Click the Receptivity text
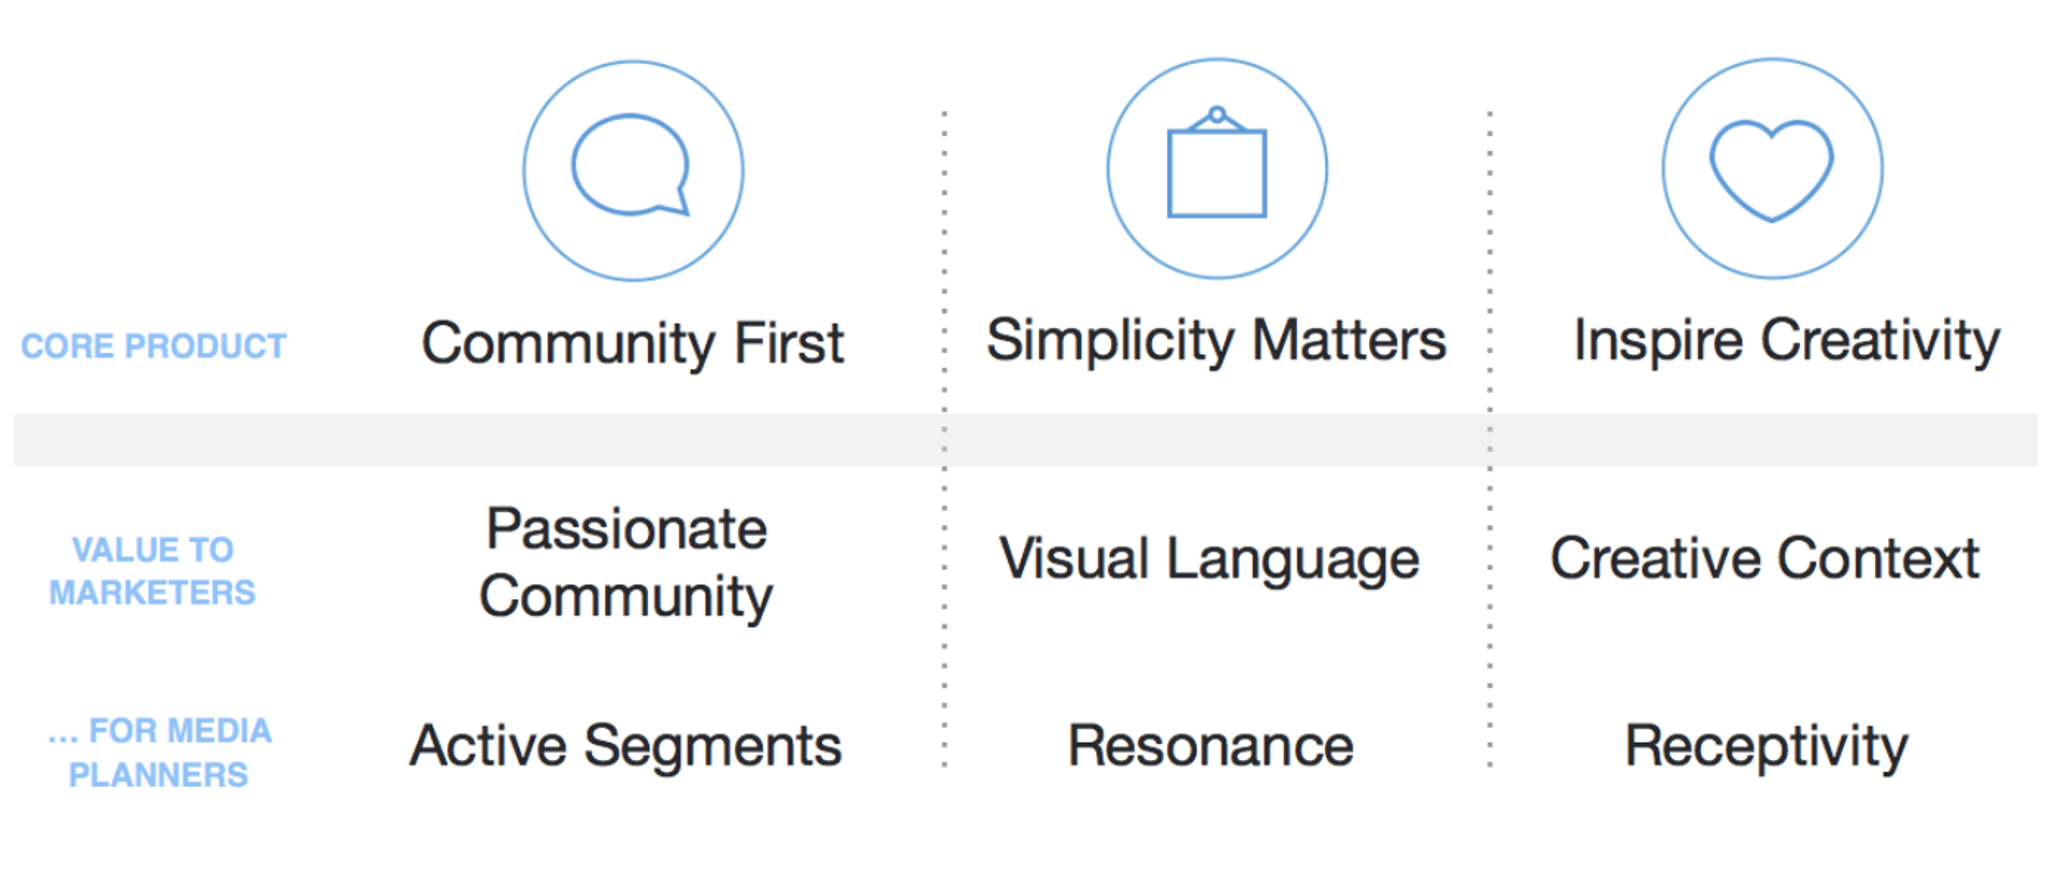 (x=1766, y=748)
